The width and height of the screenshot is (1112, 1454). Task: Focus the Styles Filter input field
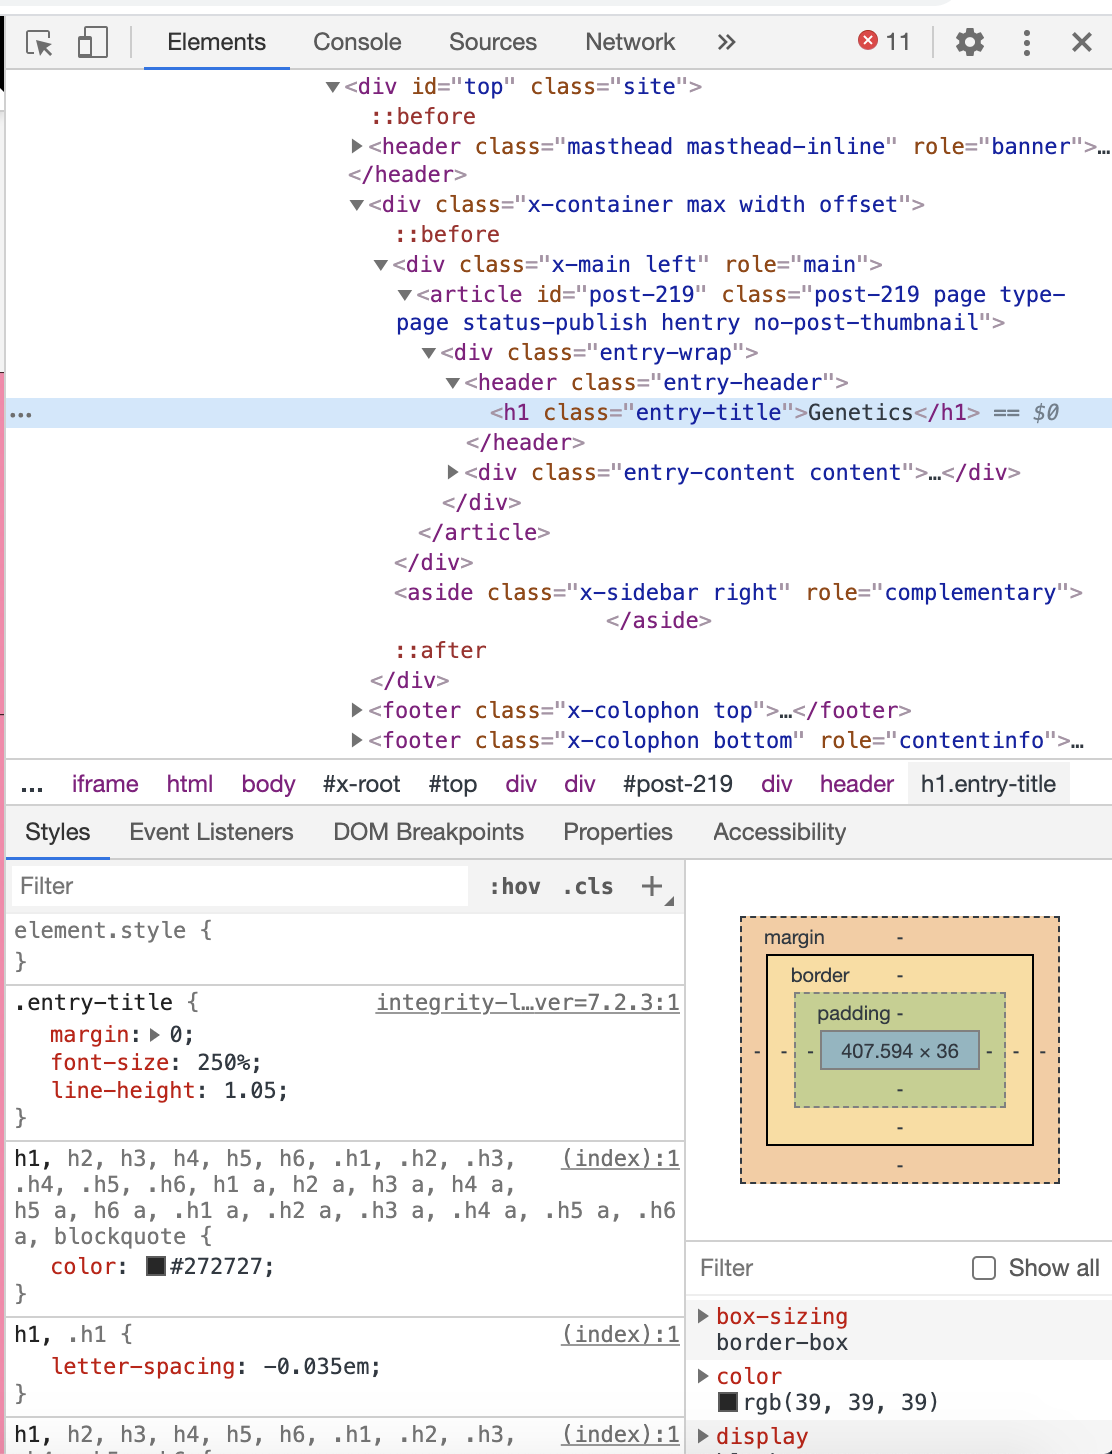pos(238,886)
